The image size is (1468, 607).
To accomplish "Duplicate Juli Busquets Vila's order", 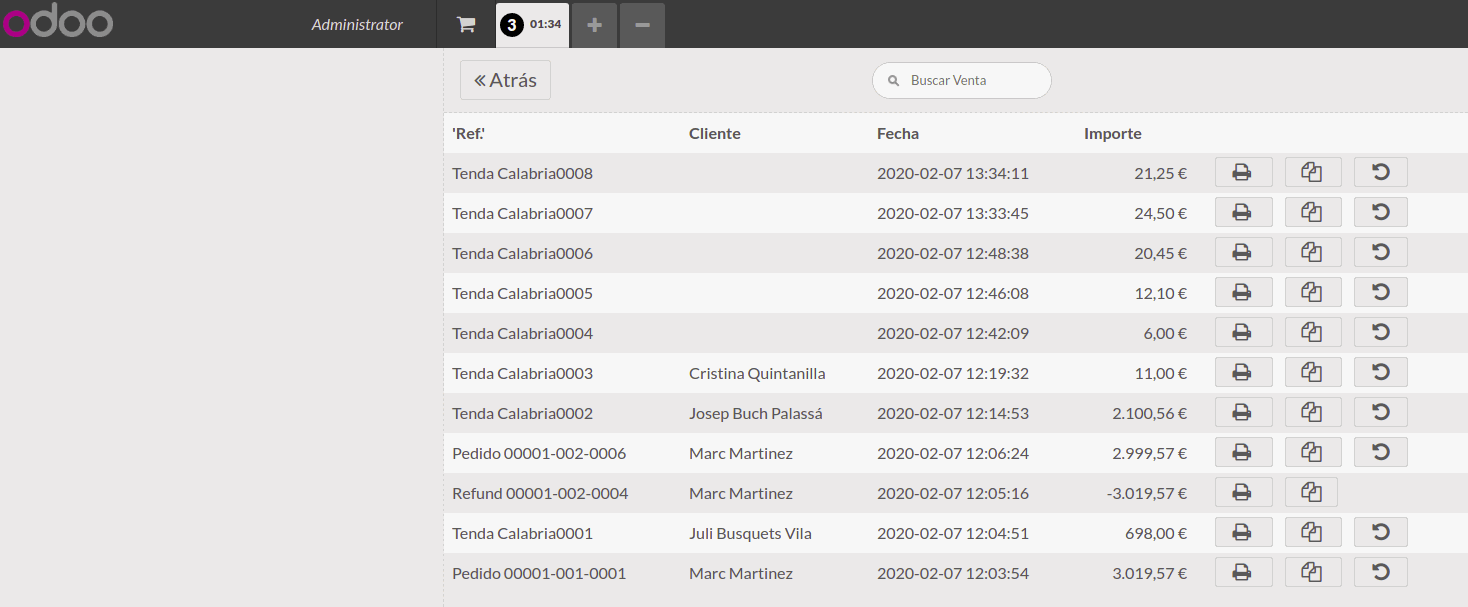I will tap(1312, 532).
